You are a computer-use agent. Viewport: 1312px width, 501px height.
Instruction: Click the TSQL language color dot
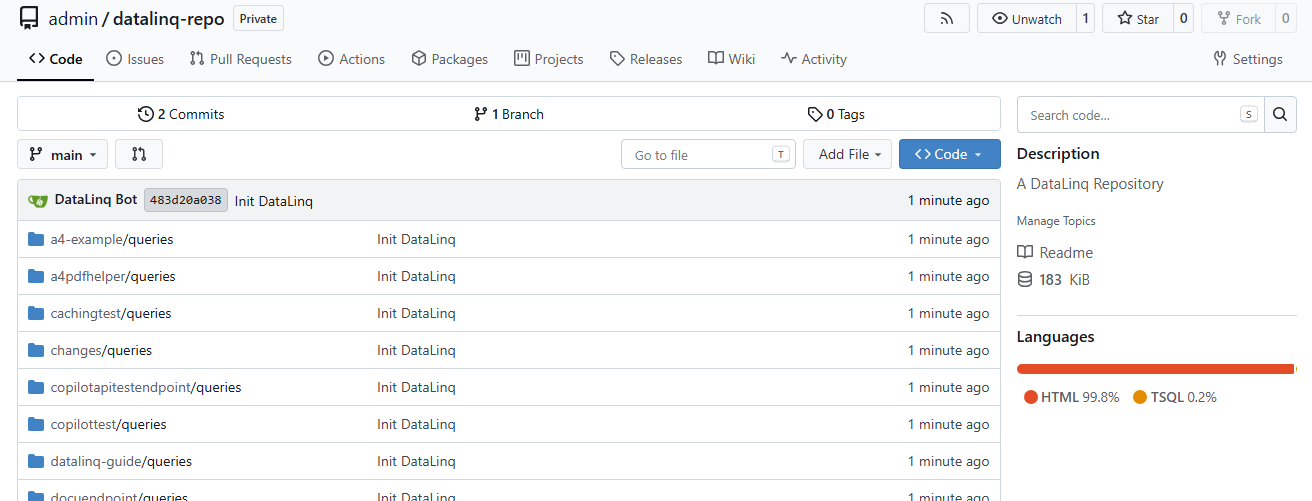[x=1140, y=397]
